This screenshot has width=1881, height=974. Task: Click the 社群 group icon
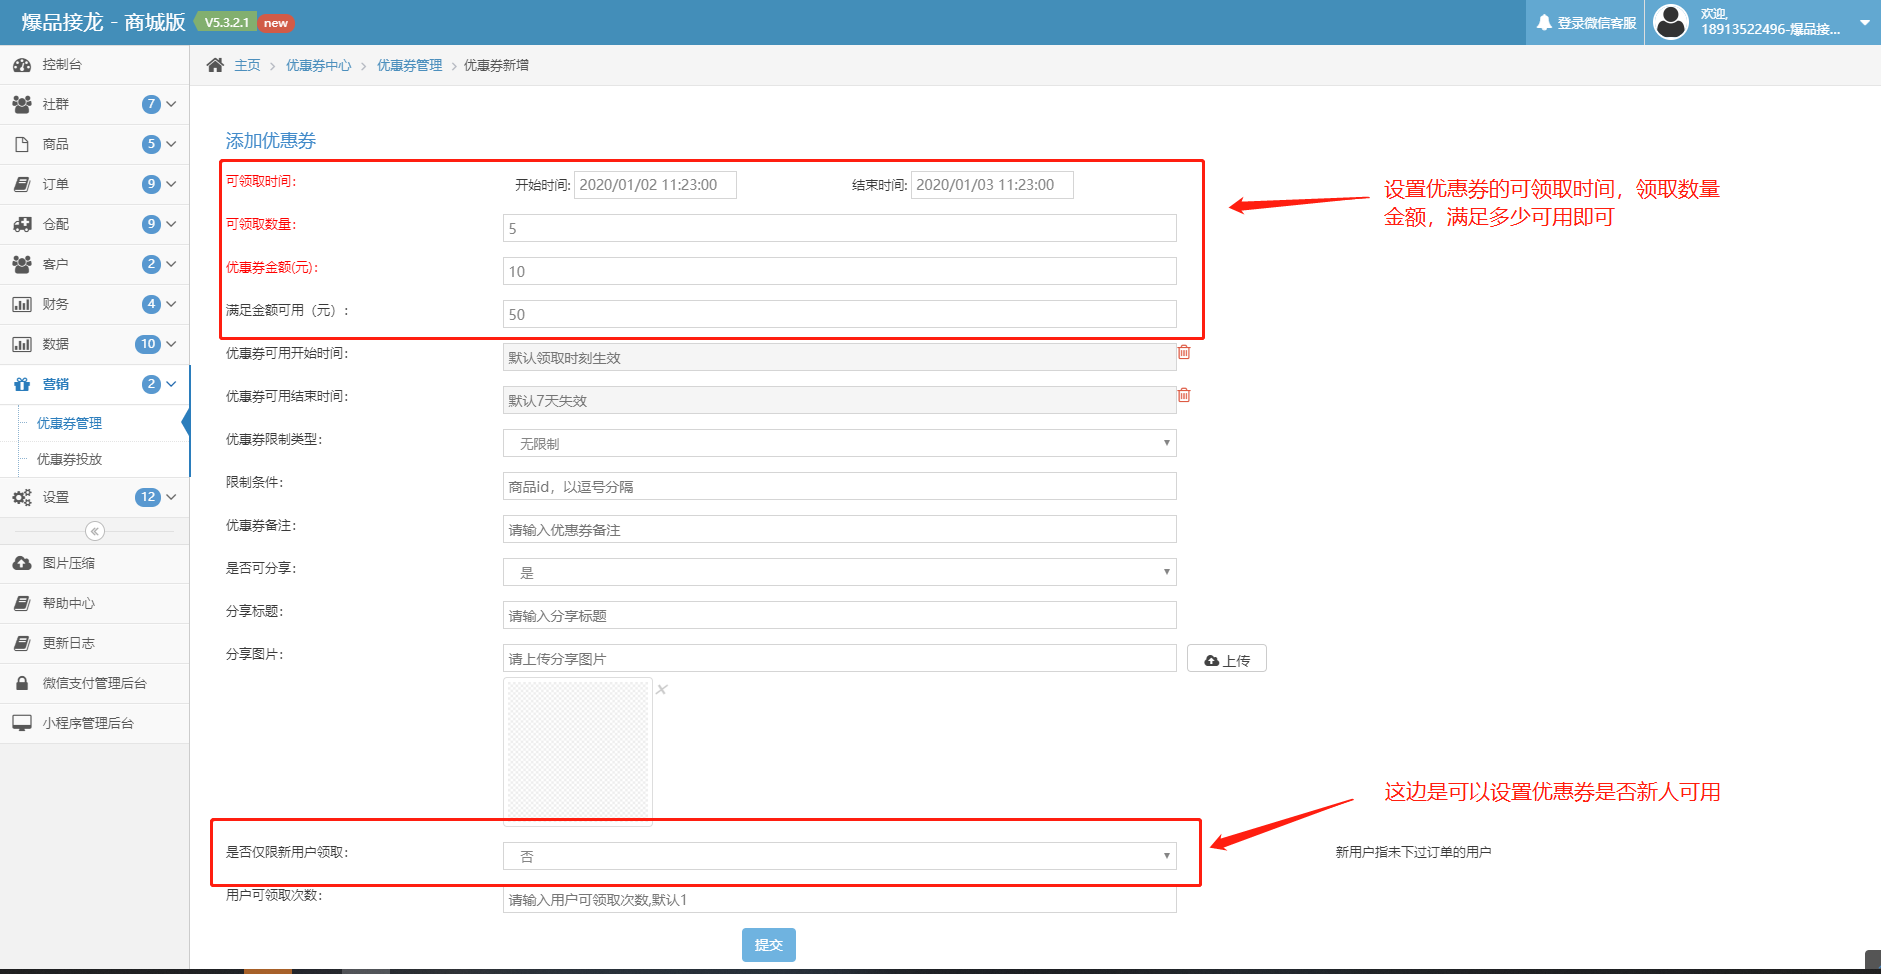21,104
